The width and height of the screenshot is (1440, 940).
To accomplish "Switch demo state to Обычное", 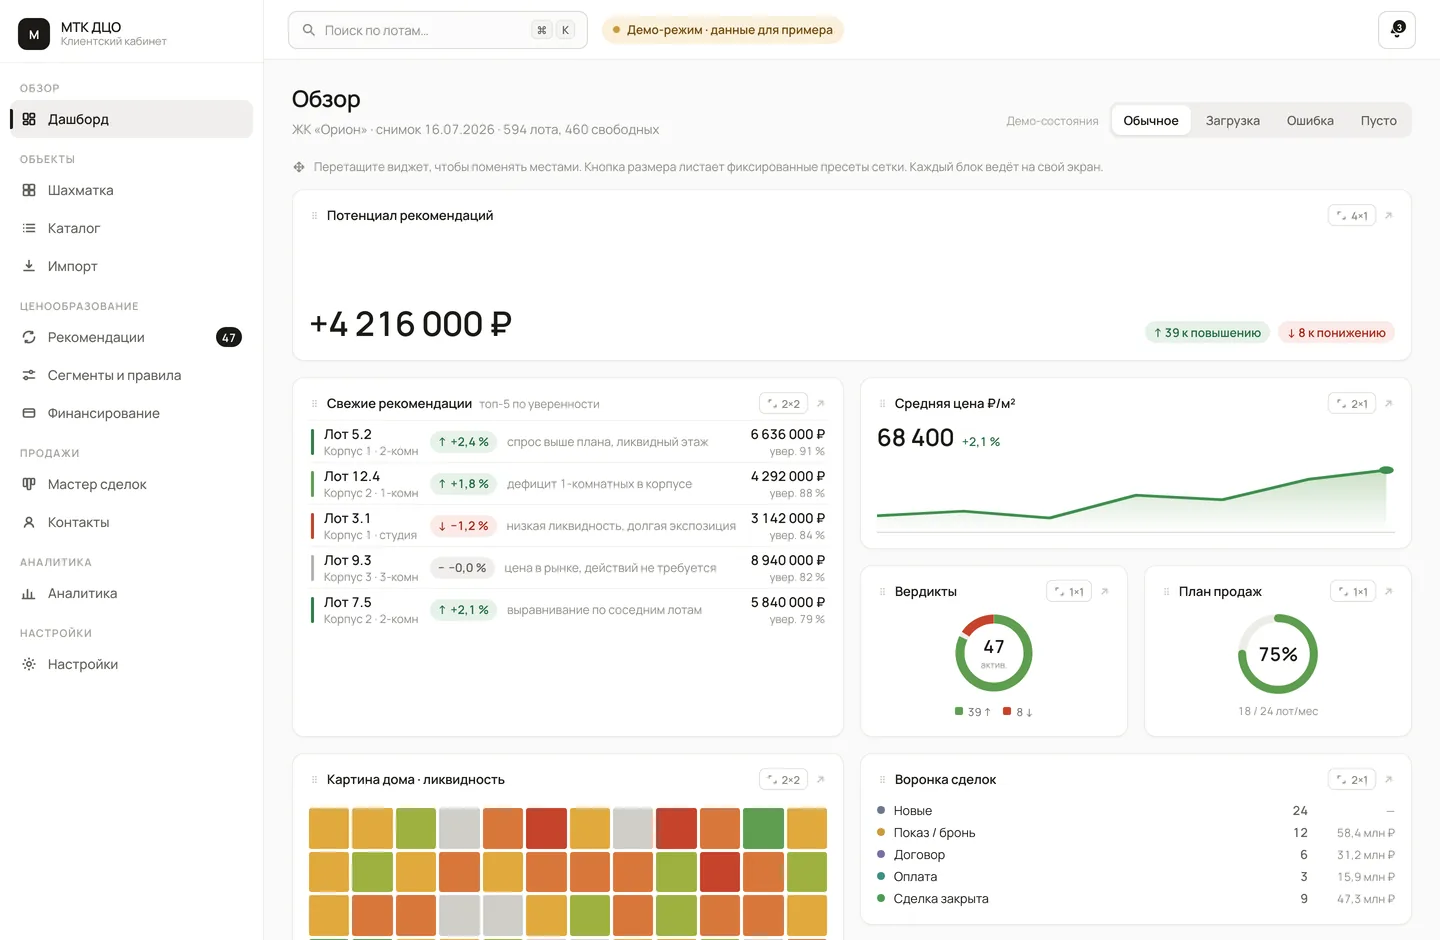I will tap(1151, 121).
